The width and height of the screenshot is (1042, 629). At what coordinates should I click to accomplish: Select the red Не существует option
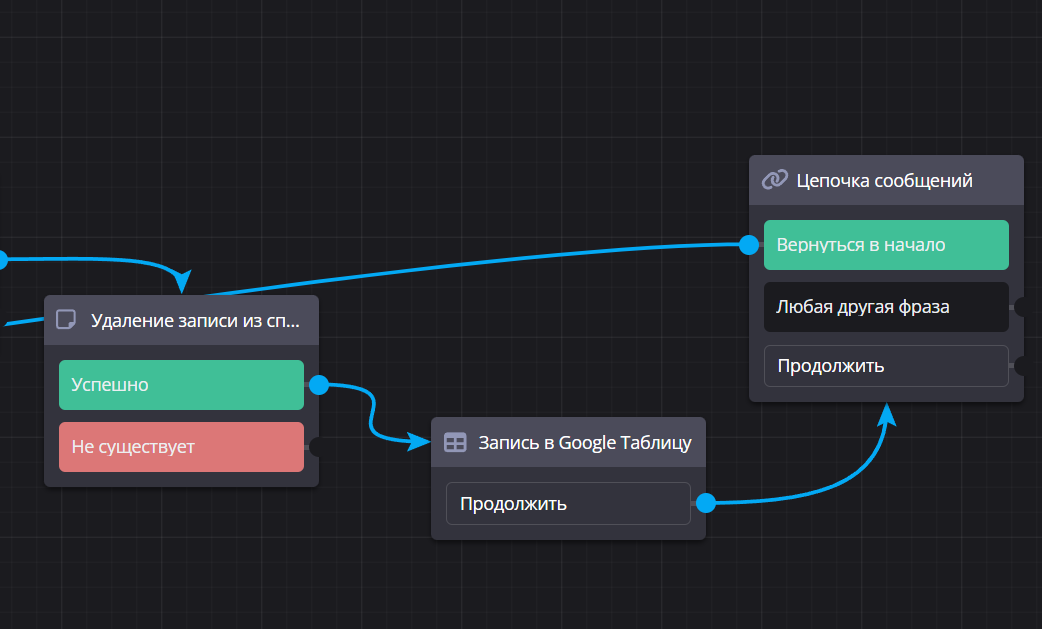point(181,447)
